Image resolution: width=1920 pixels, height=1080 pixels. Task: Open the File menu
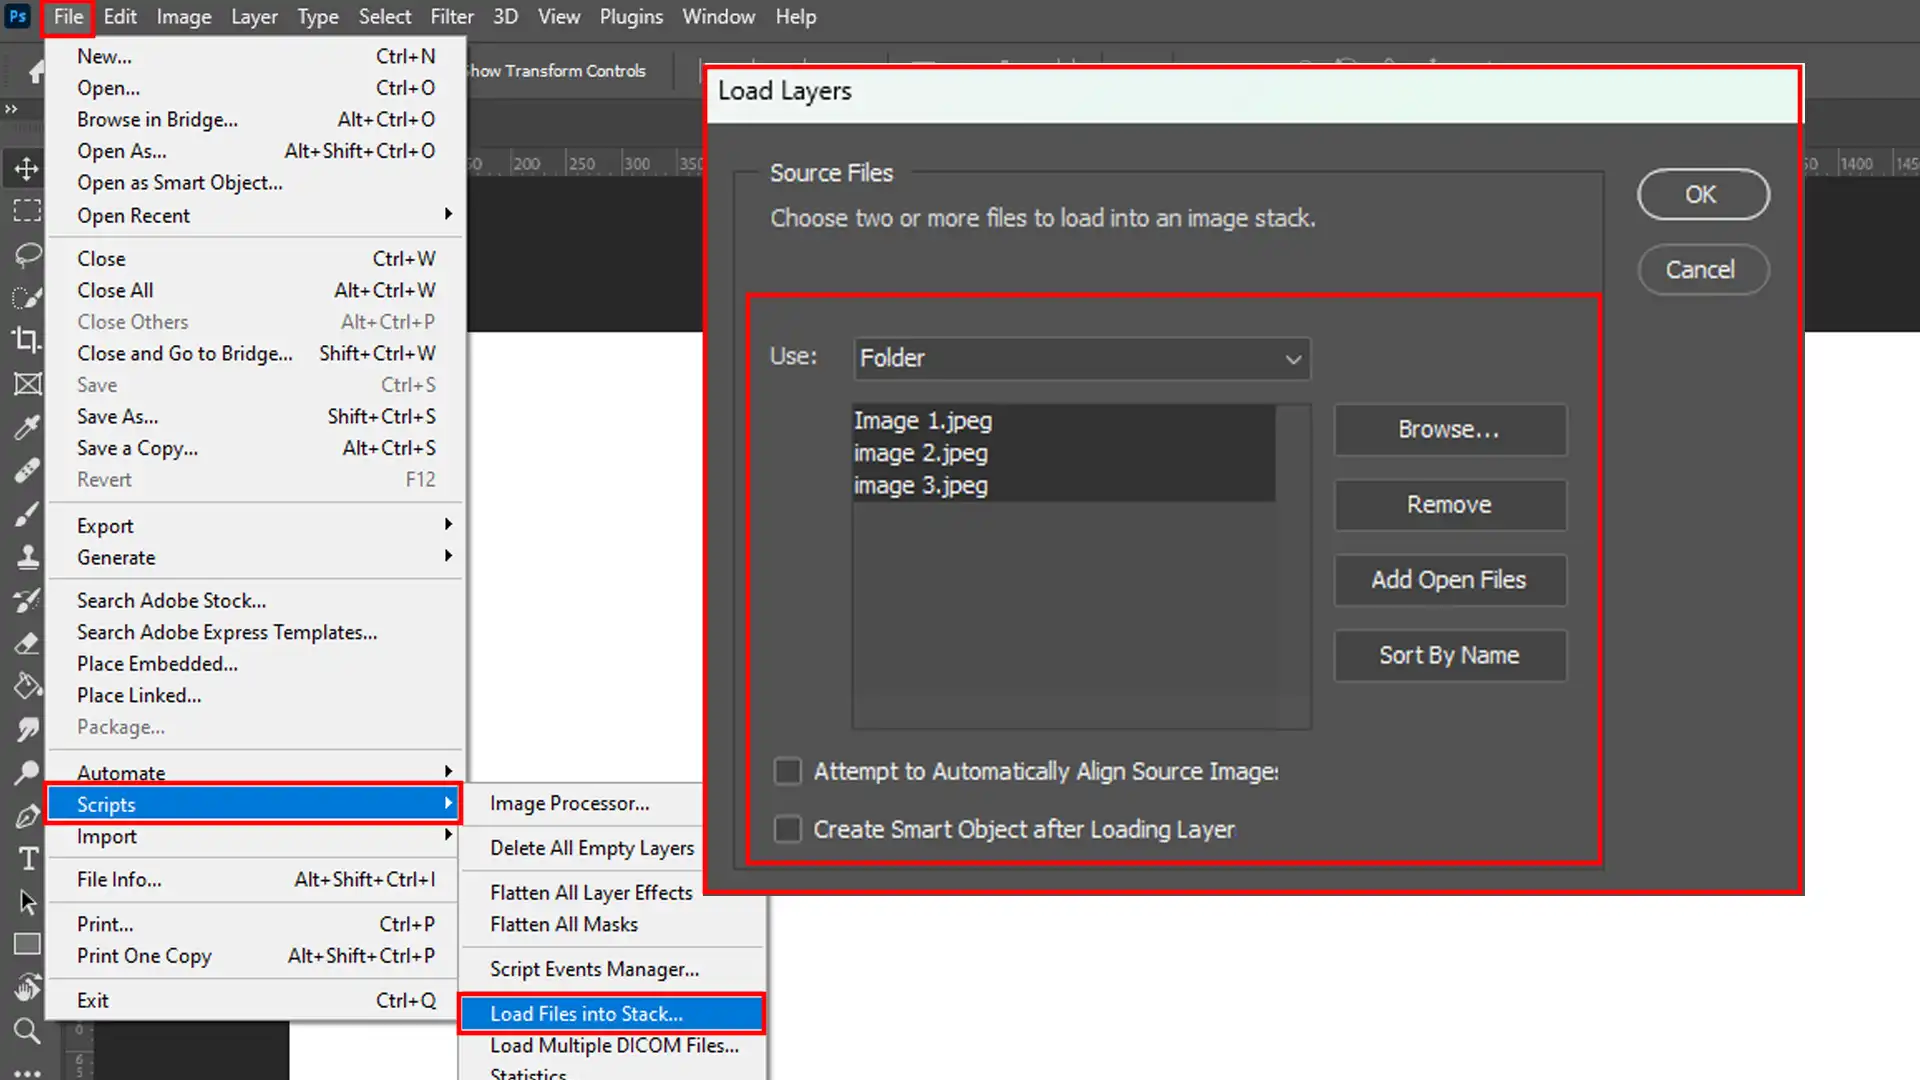pyautogui.click(x=68, y=17)
